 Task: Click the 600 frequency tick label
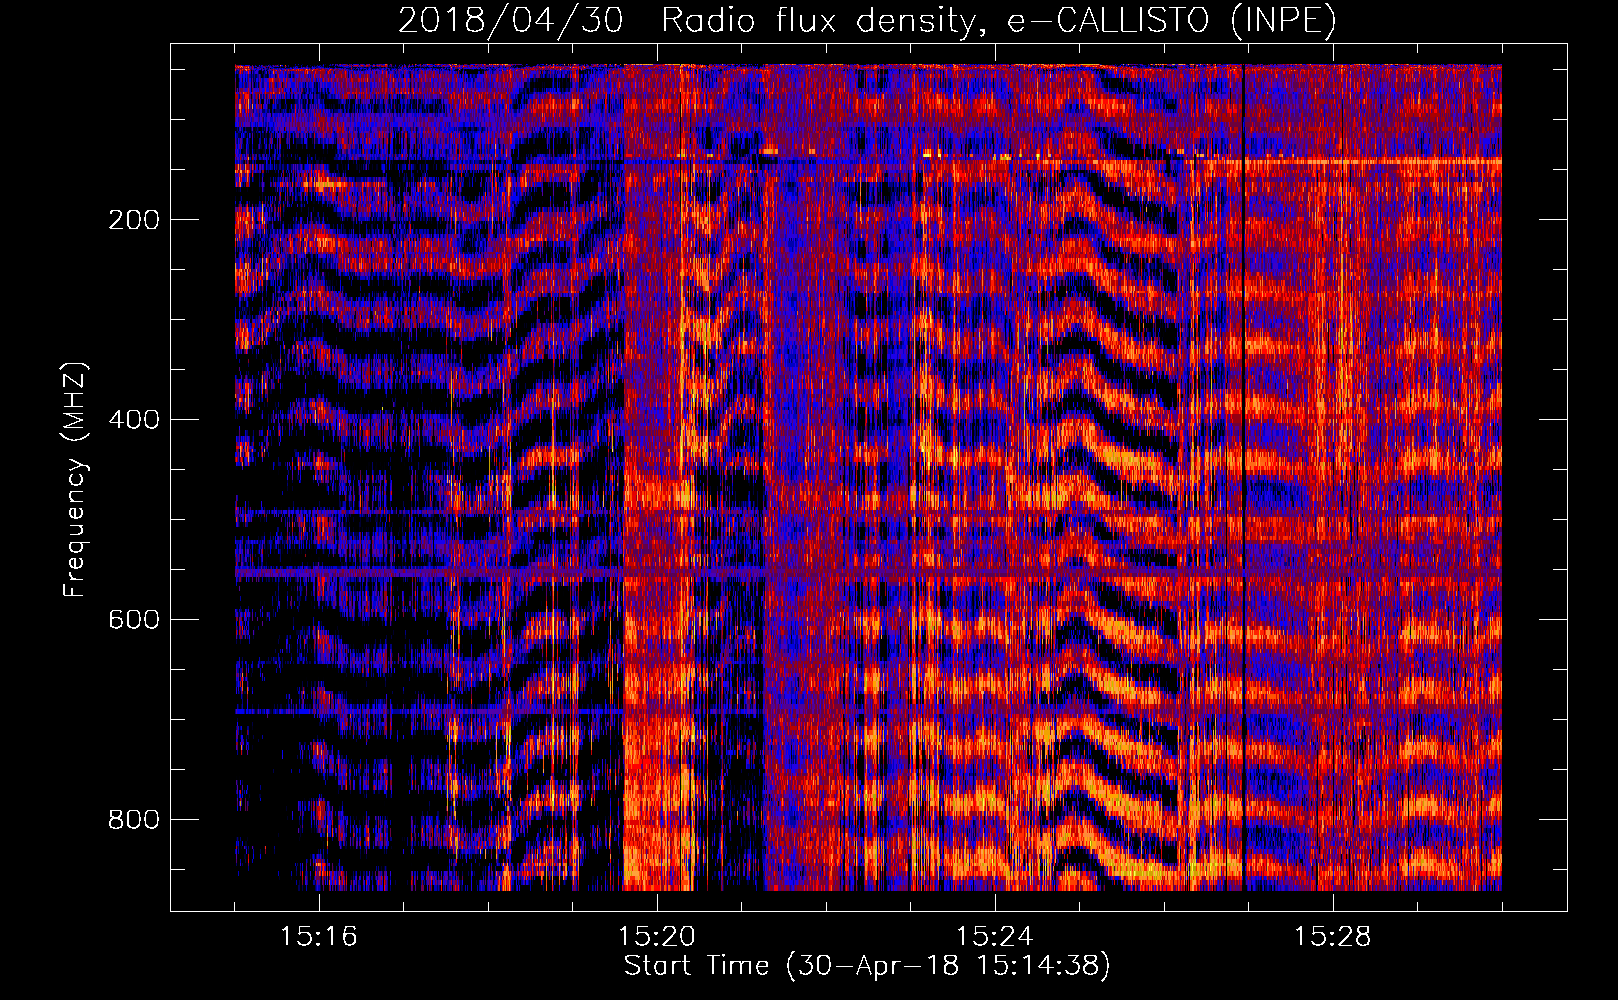click(x=134, y=619)
